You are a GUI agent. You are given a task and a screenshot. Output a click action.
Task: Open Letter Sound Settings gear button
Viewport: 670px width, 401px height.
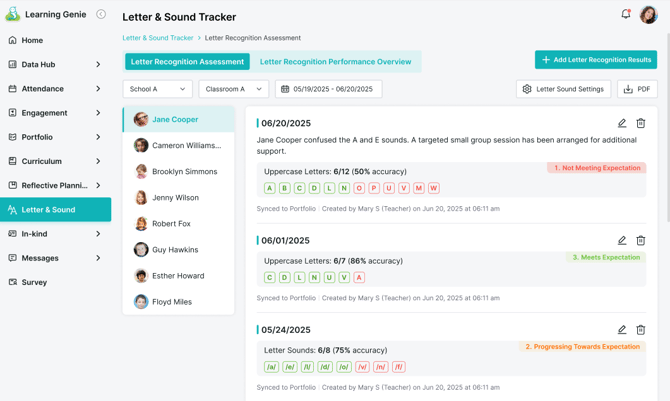563,89
